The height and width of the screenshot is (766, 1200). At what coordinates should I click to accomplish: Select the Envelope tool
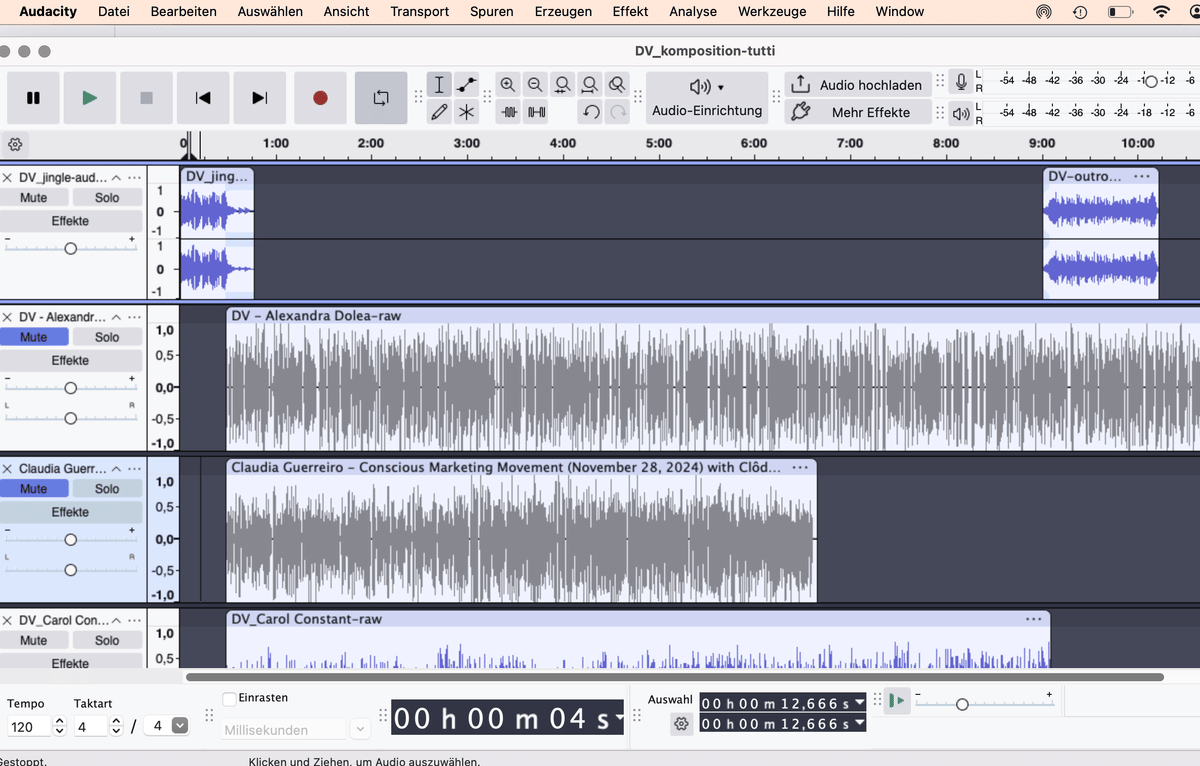(x=466, y=85)
